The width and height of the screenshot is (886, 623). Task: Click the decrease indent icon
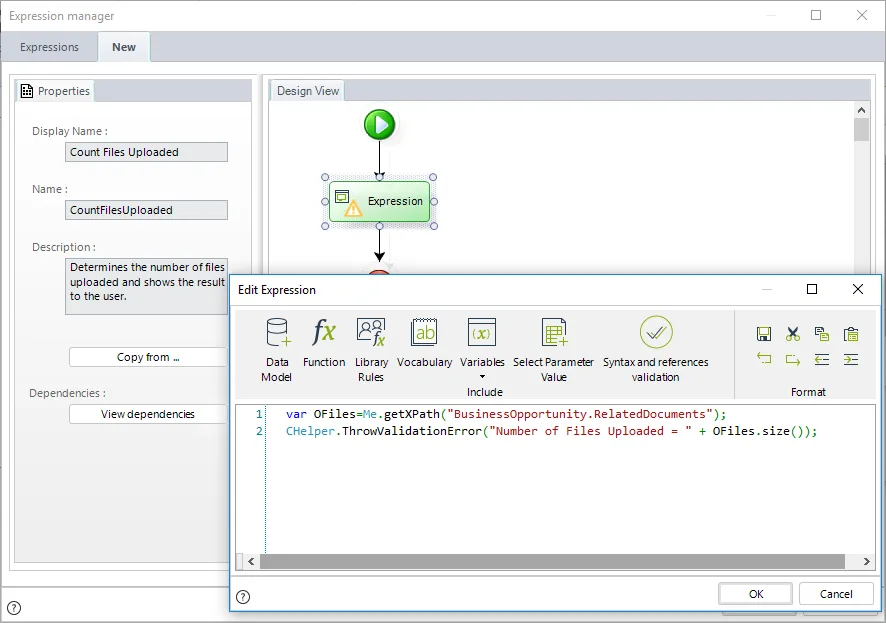[822, 359]
